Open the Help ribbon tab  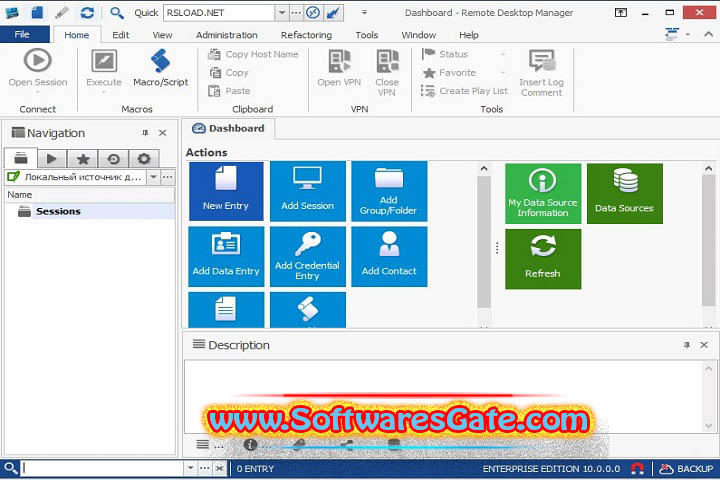point(468,35)
